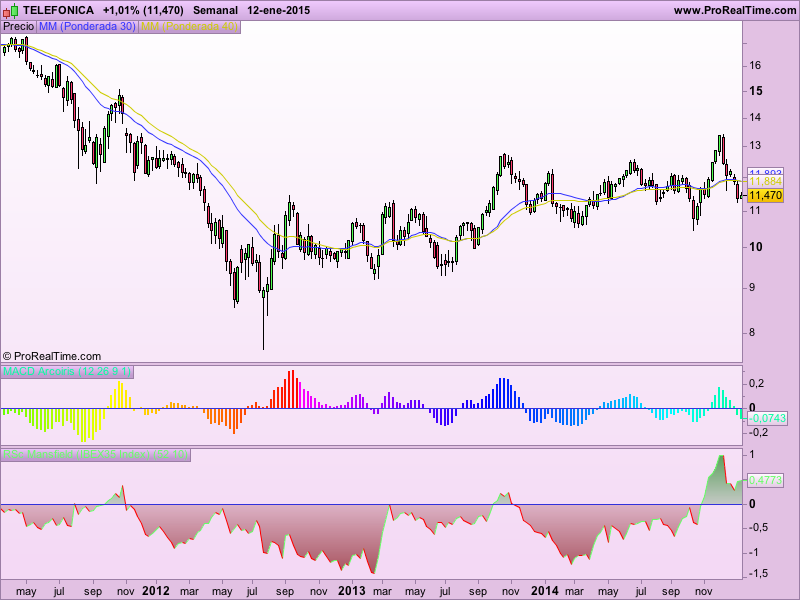Click the -0,0743 MACD value tag
The height and width of the screenshot is (600, 800).
[768, 418]
